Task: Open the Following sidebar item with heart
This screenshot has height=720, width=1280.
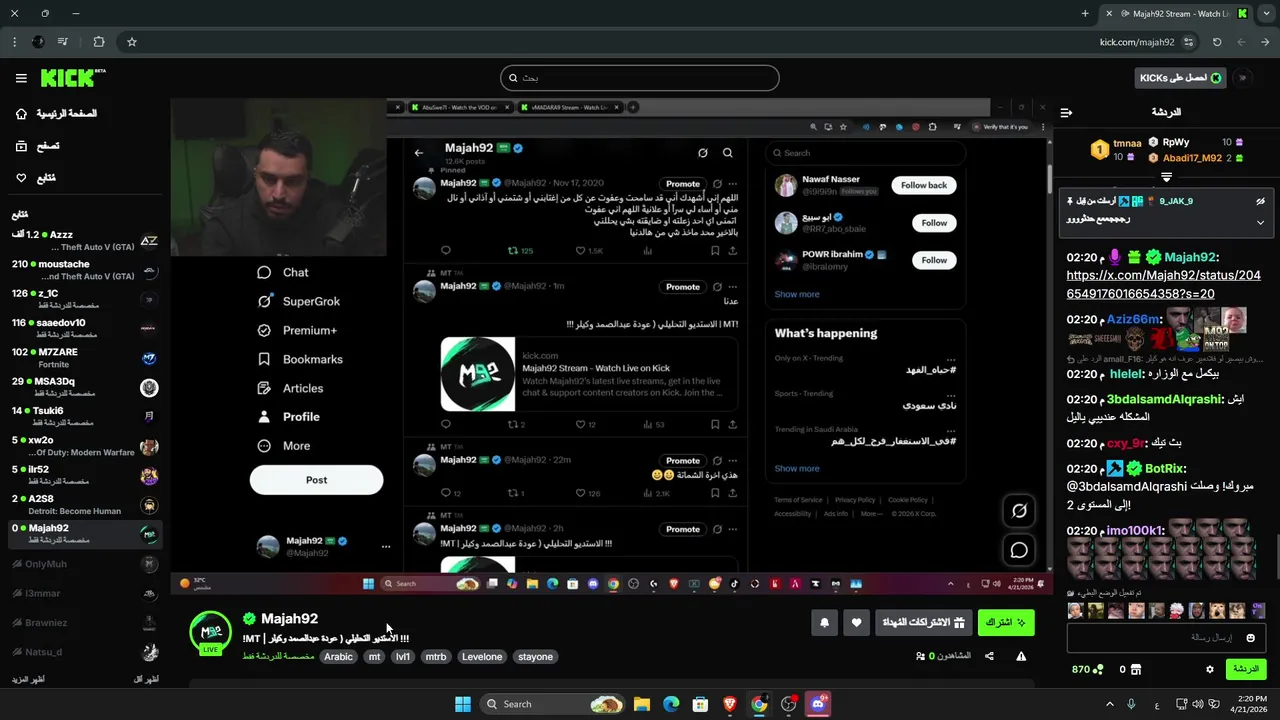Action: (35, 178)
